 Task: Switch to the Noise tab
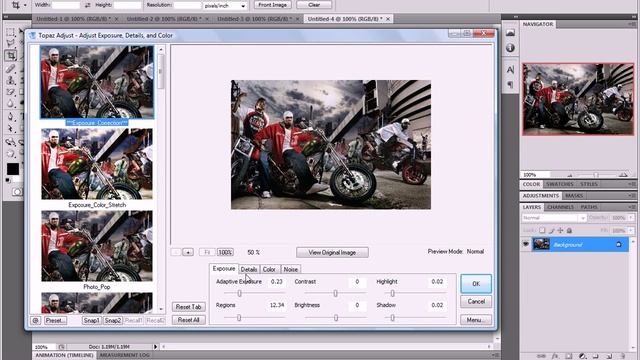(x=291, y=269)
